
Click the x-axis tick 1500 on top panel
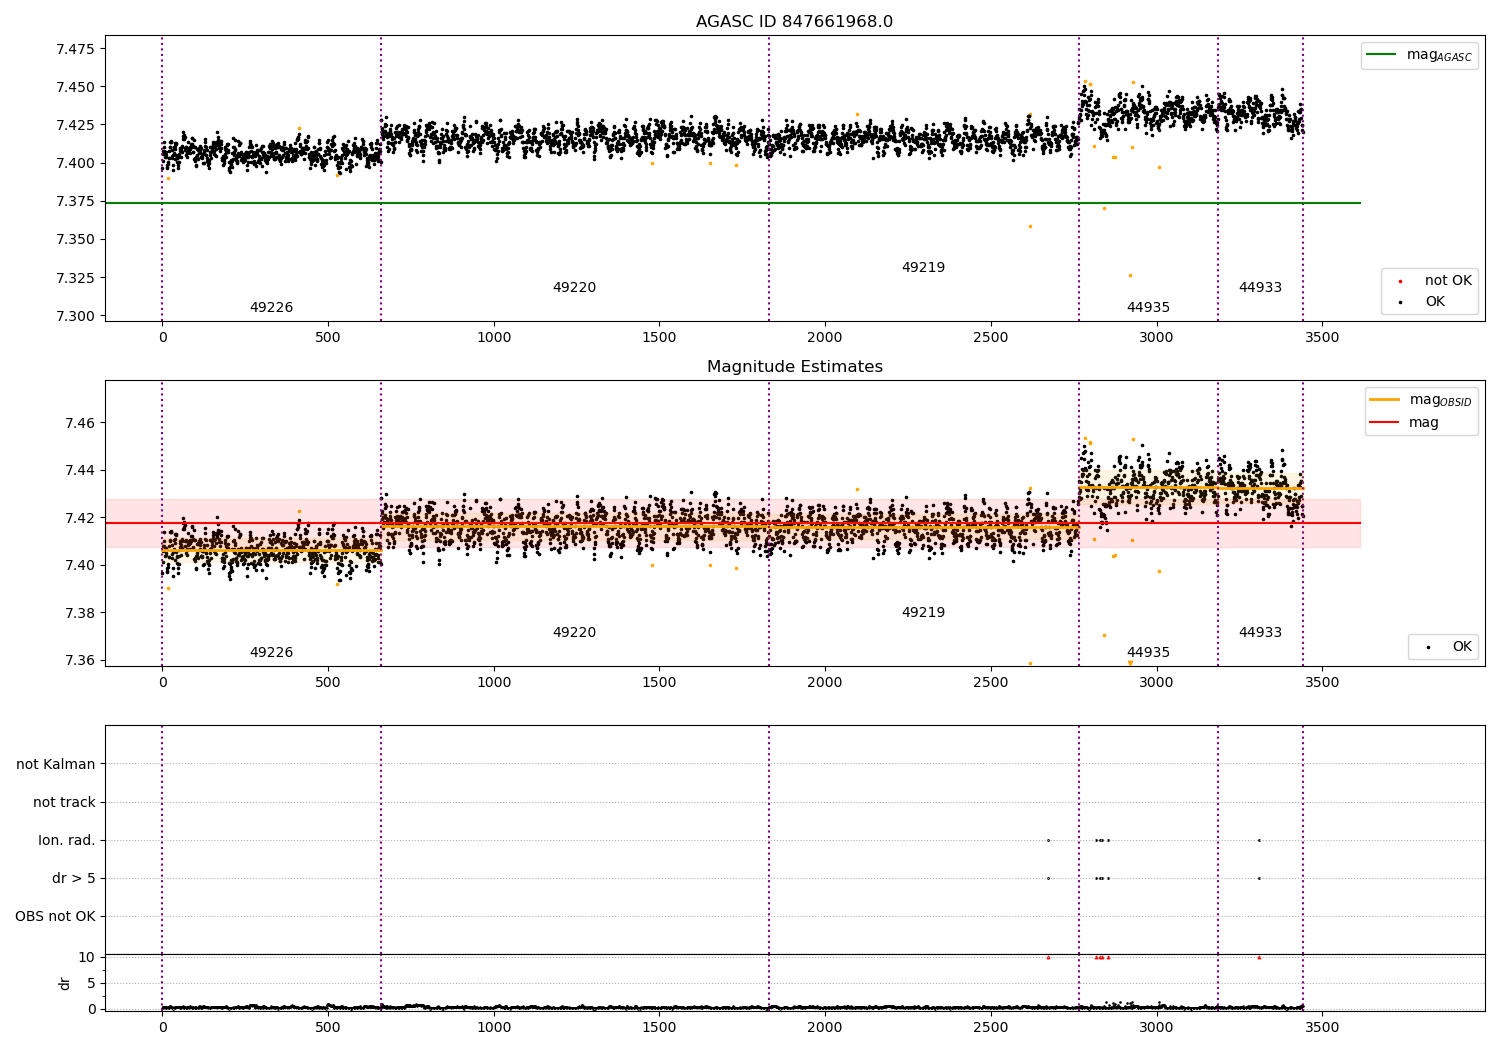coord(659,338)
